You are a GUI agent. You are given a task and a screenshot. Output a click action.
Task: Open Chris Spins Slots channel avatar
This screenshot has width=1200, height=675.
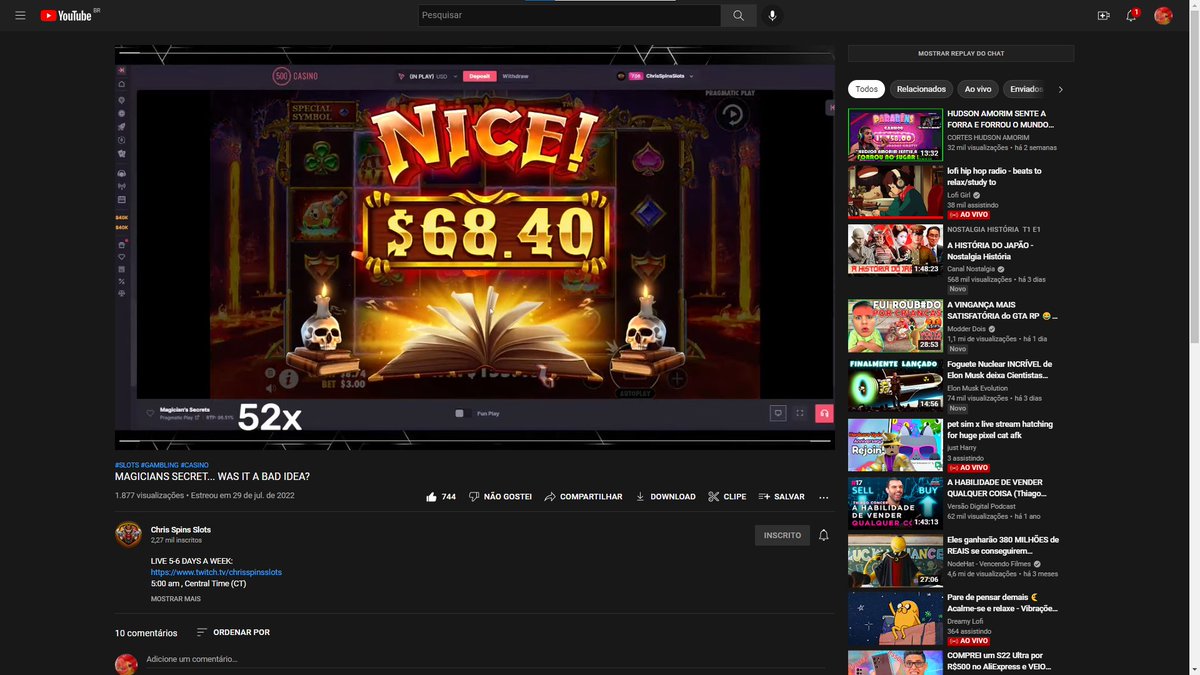tap(128, 535)
